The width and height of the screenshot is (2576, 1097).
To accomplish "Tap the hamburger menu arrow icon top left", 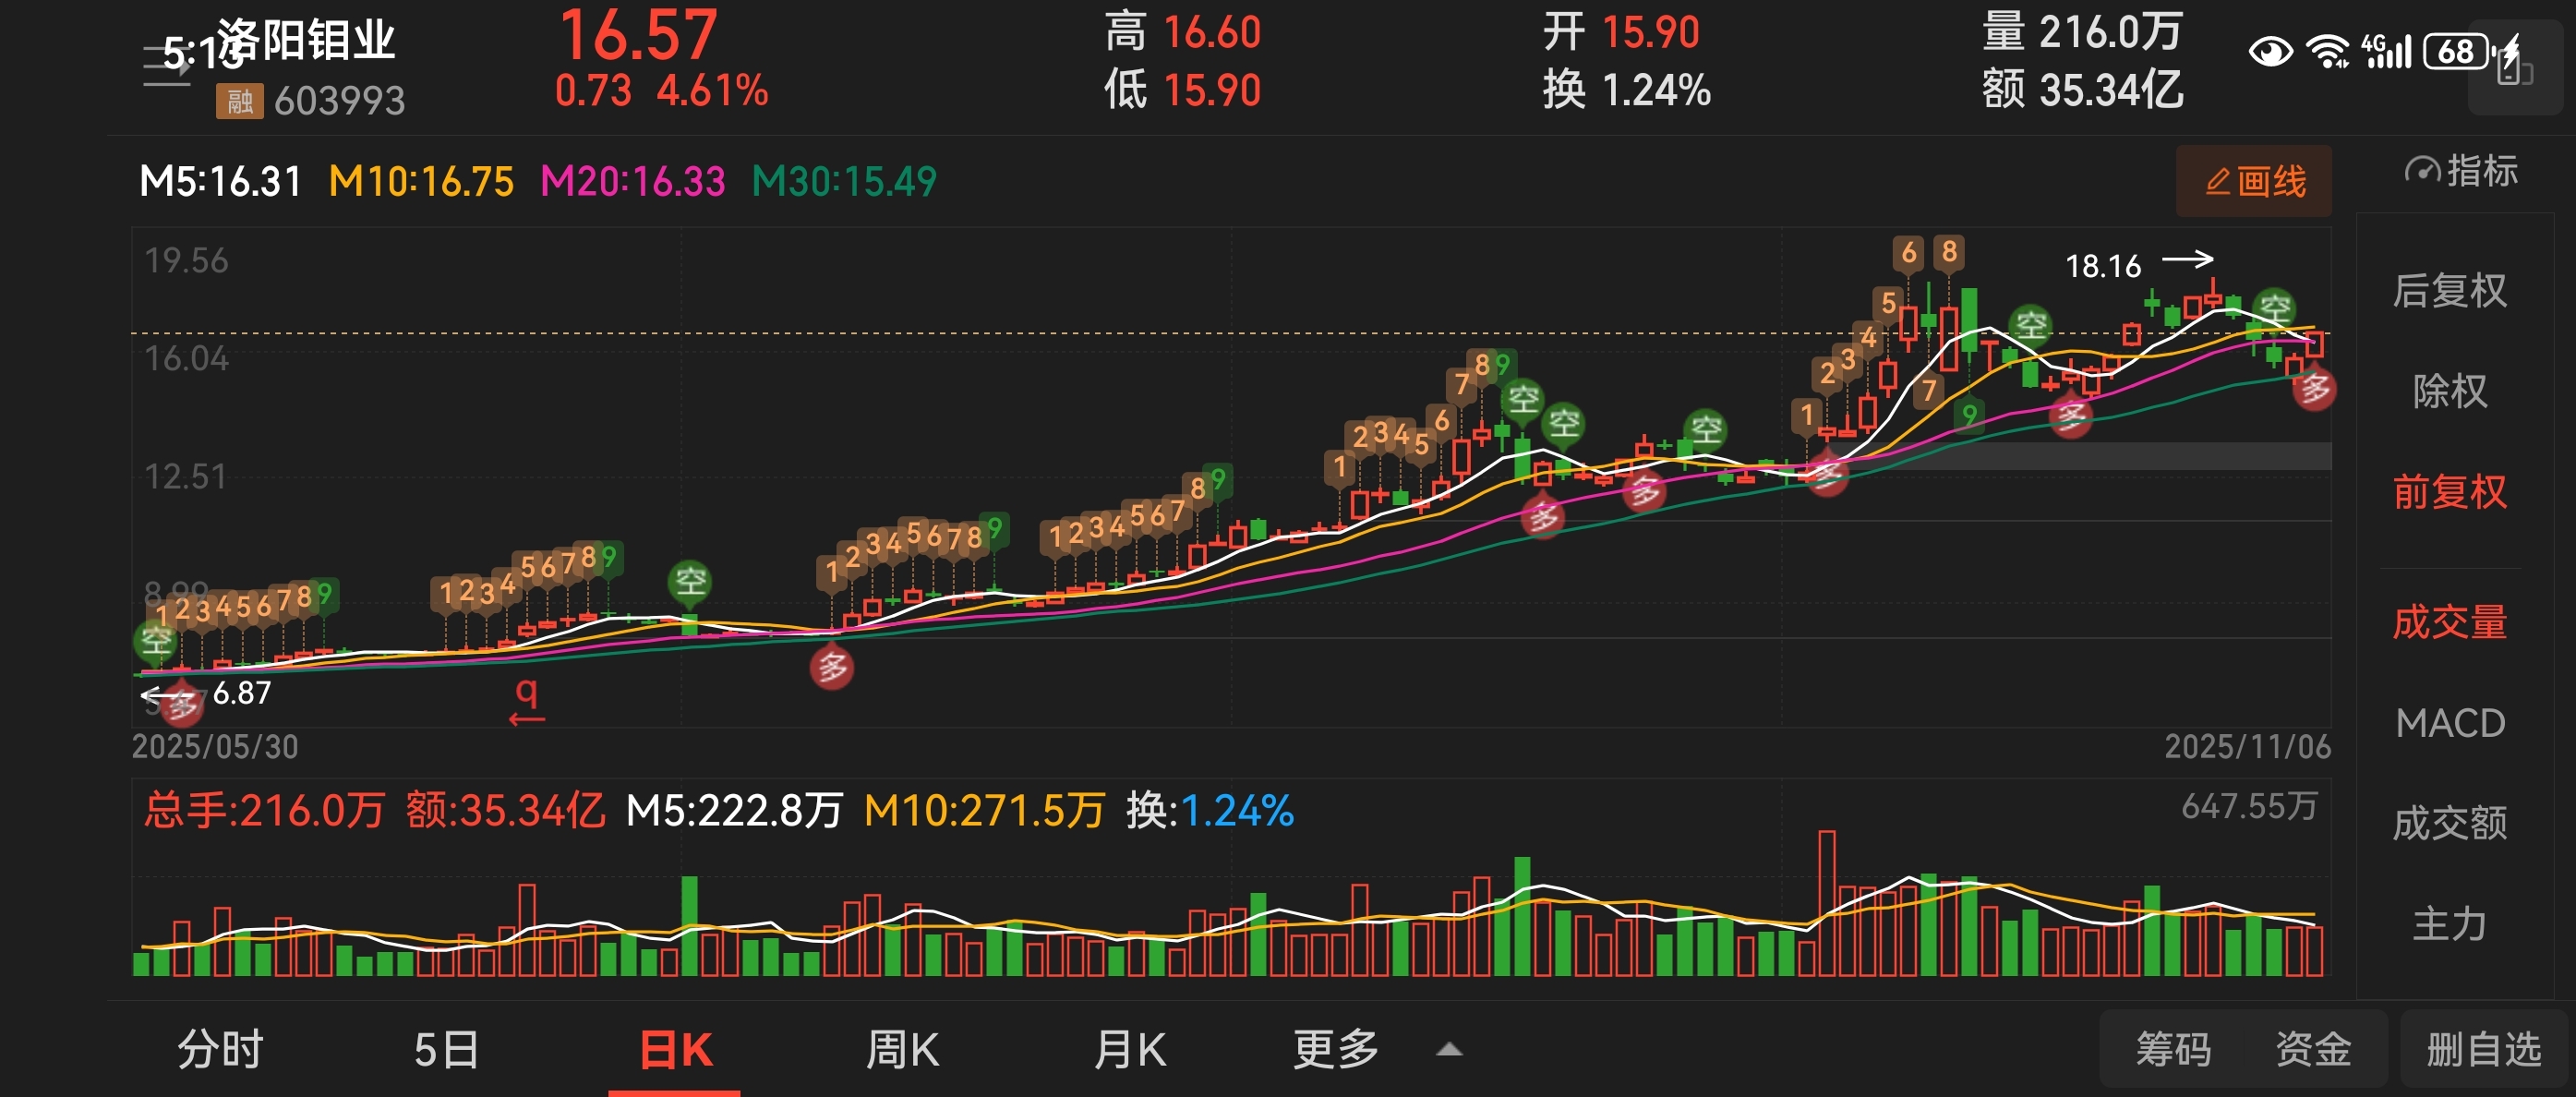I will [166, 66].
